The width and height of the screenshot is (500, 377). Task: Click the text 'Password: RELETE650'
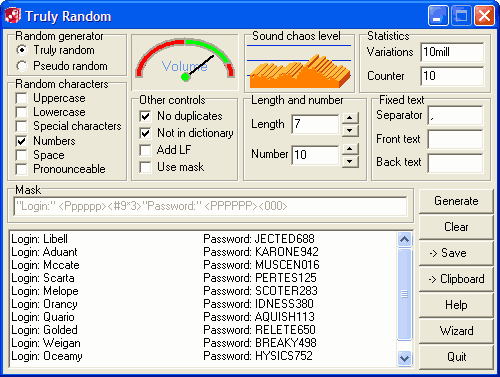click(x=259, y=330)
